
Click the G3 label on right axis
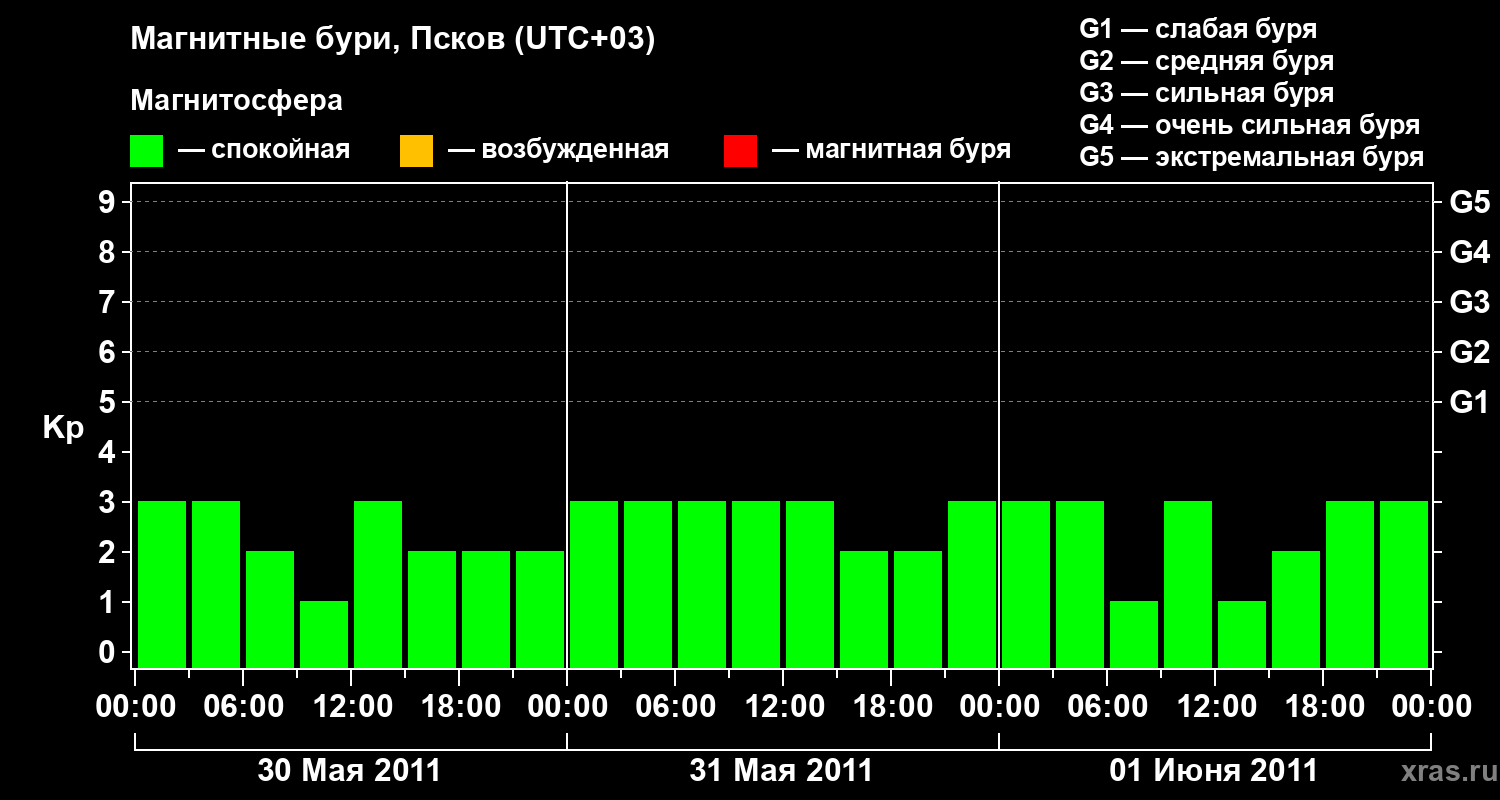tap(1470, 302)
